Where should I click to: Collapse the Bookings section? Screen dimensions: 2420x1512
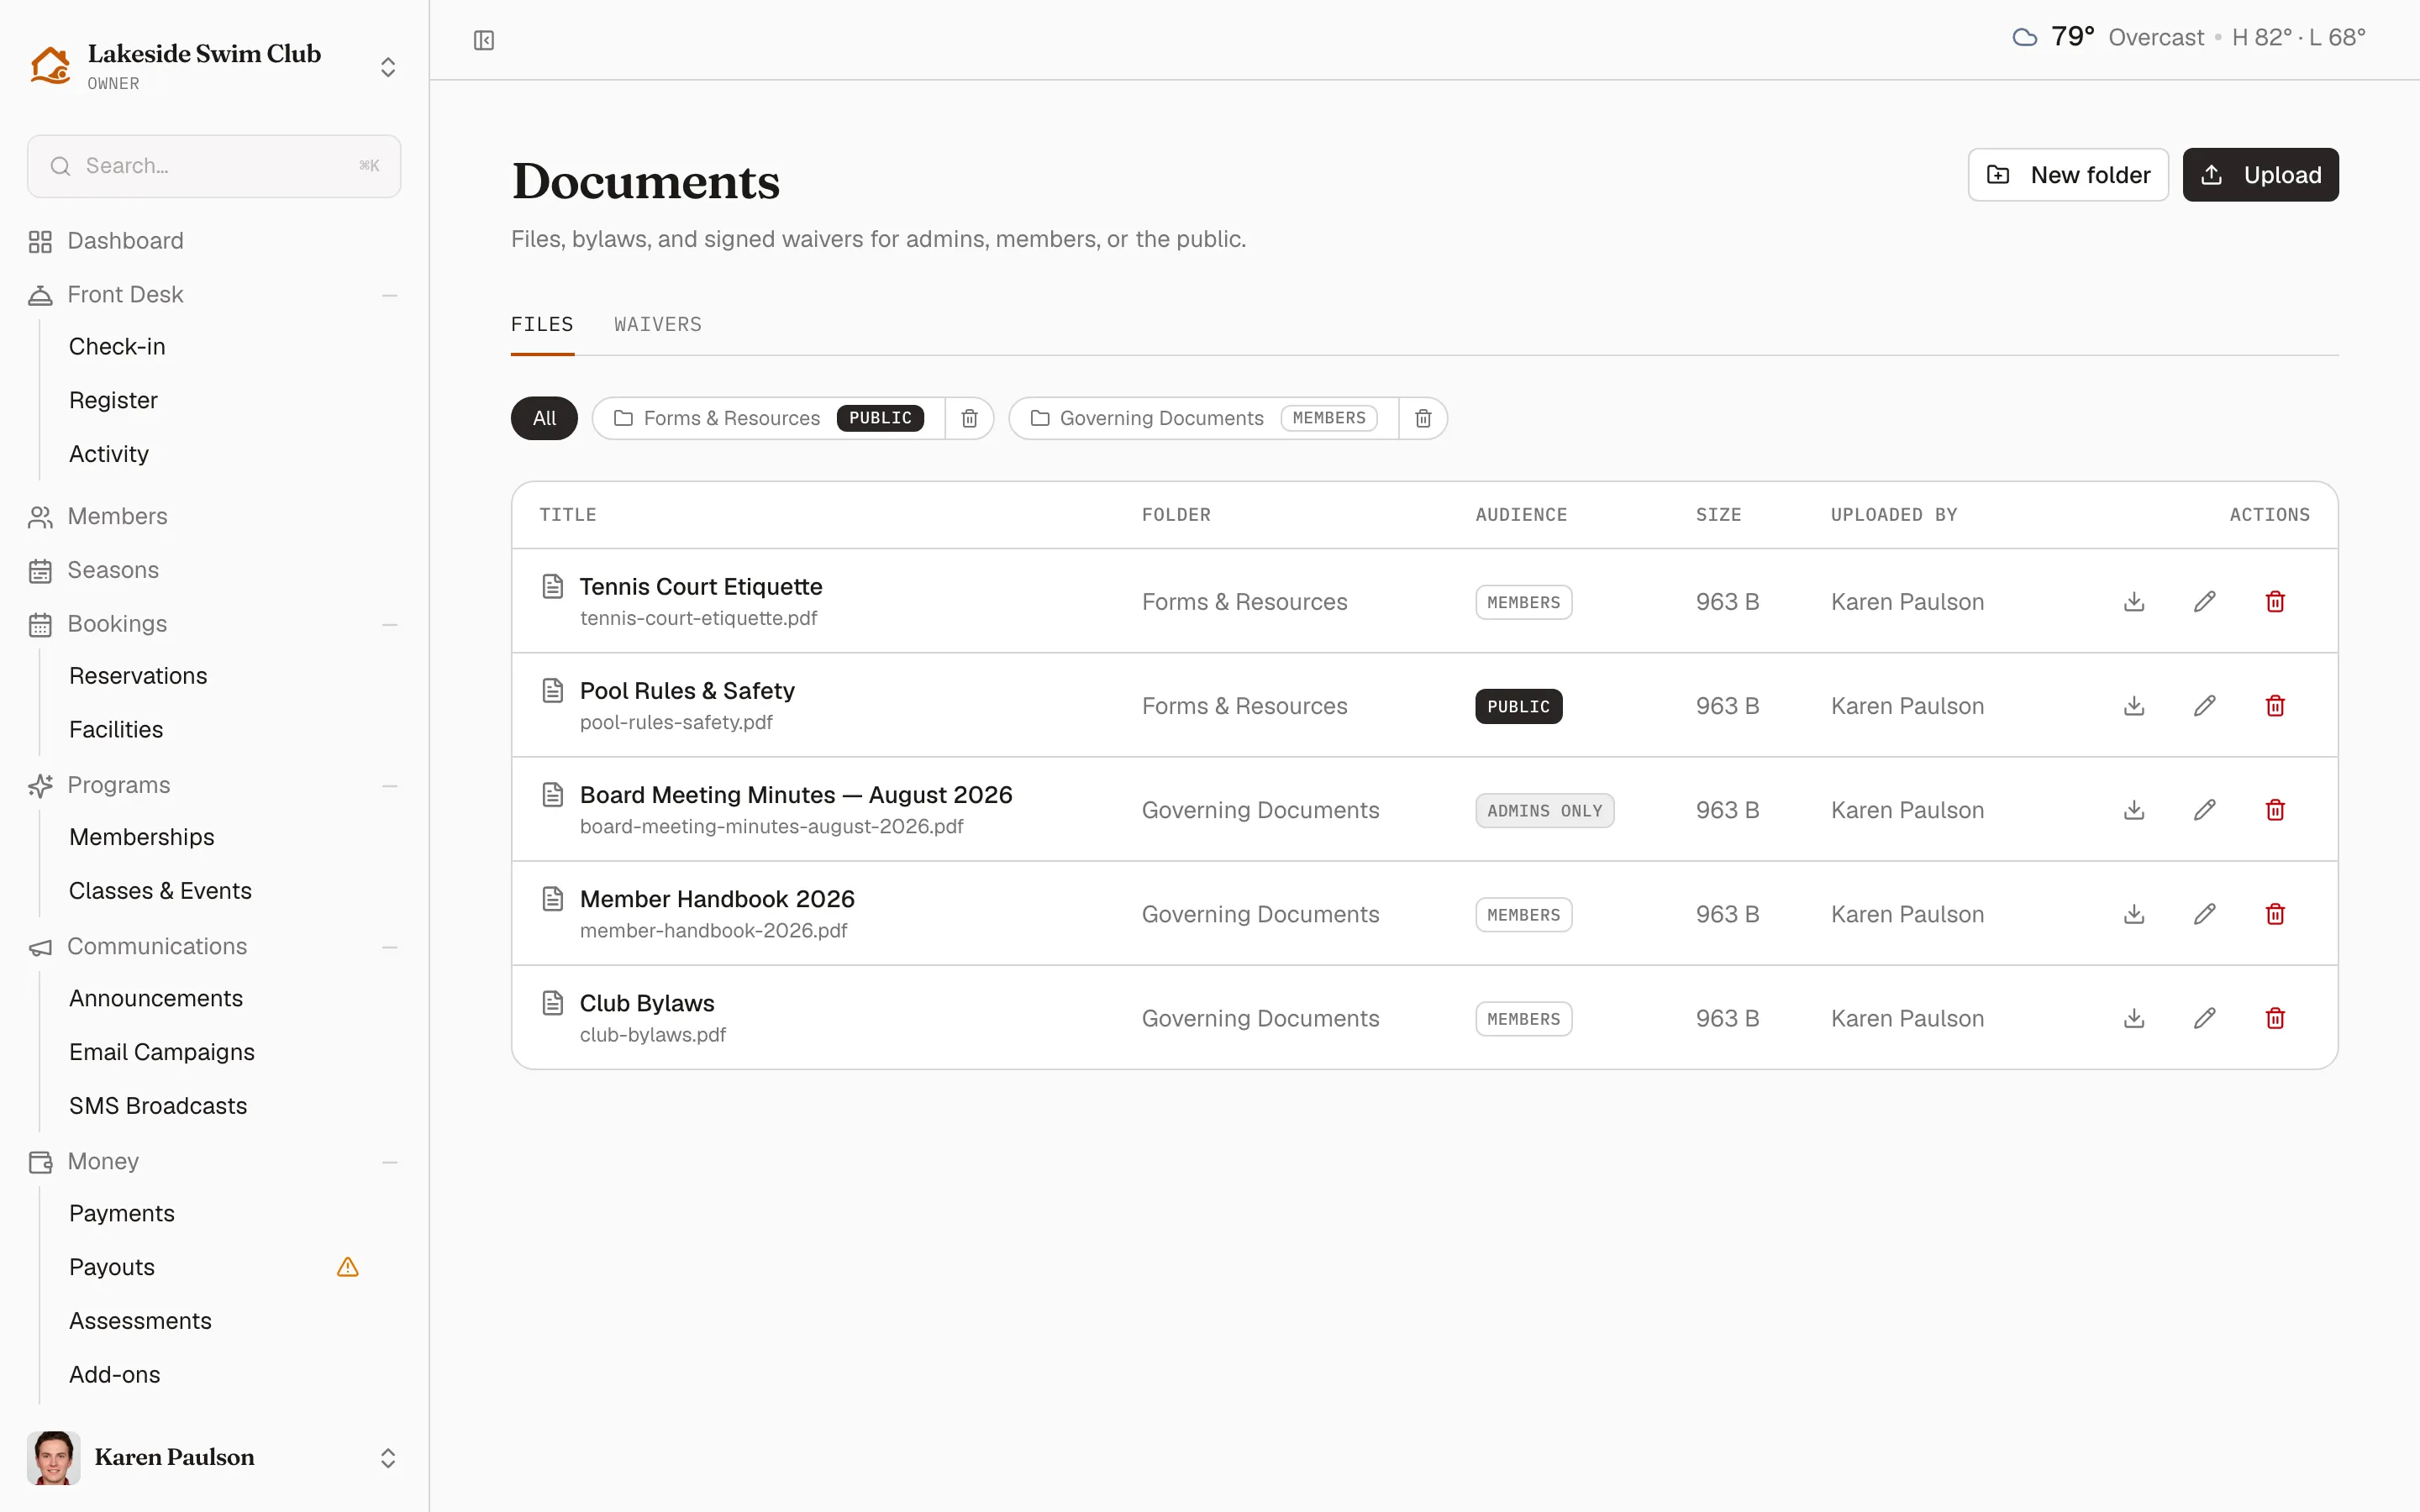[390, 624]
